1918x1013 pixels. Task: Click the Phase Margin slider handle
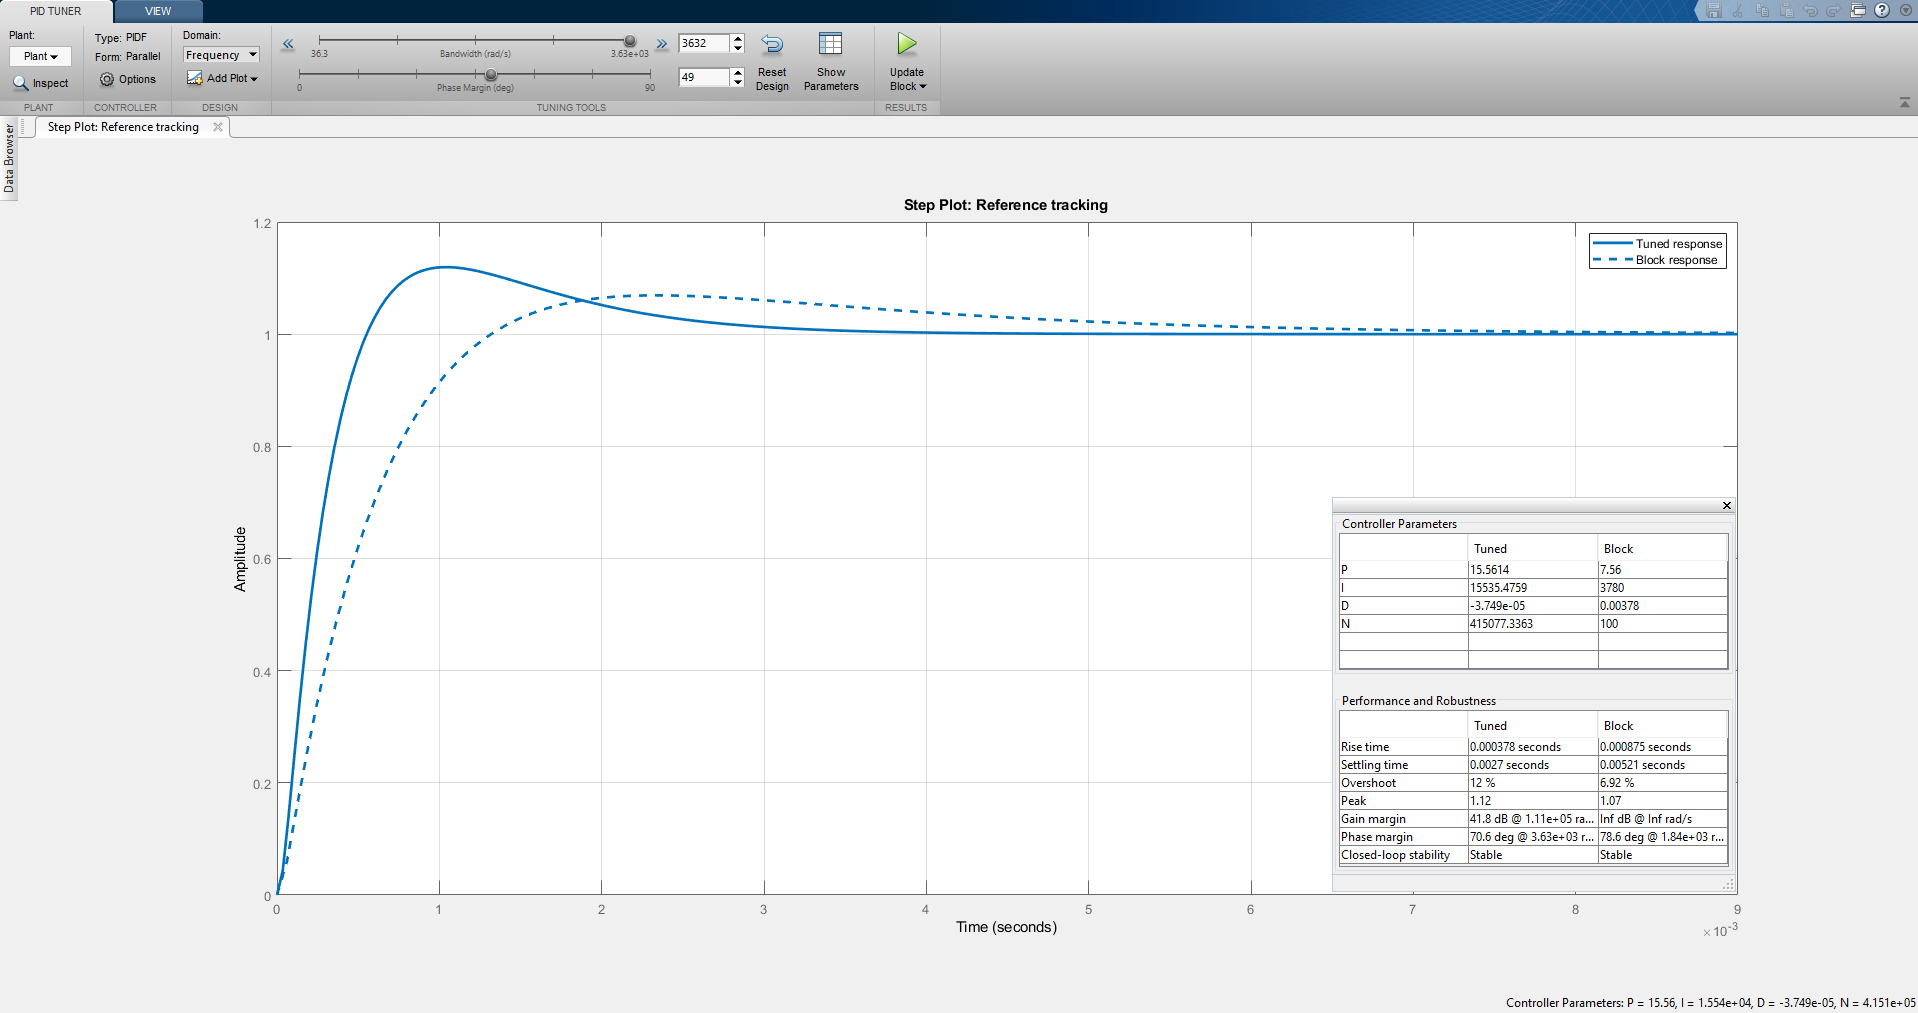pyautogui.click(x=491, y=75)
